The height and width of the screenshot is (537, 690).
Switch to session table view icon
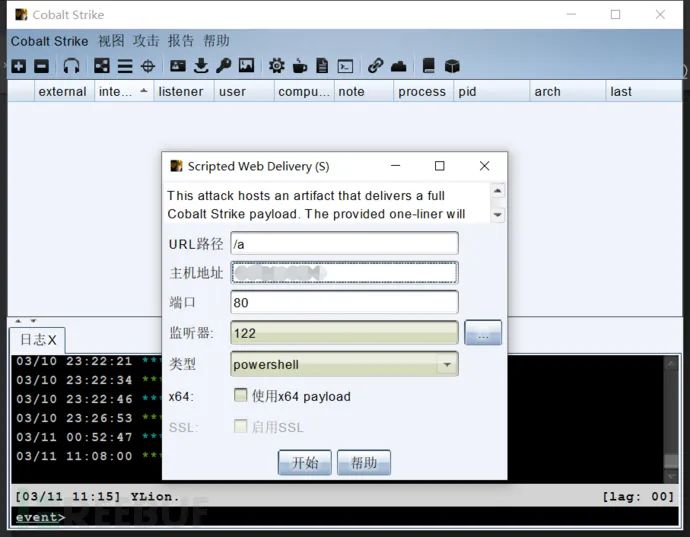click(x=125, y=66)
